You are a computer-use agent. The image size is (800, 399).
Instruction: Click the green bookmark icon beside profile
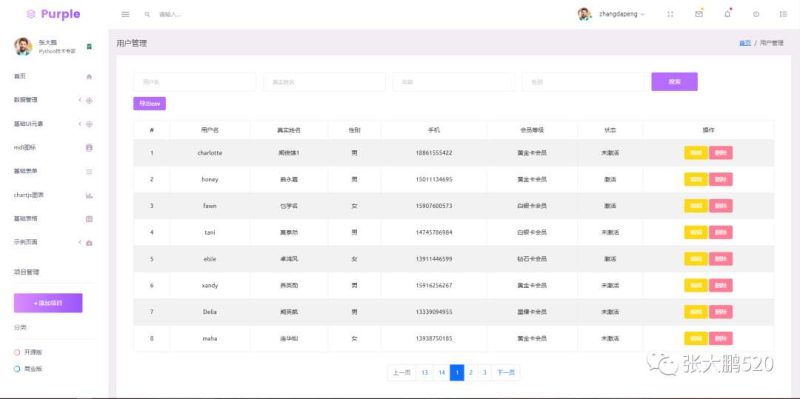[89, 46]
